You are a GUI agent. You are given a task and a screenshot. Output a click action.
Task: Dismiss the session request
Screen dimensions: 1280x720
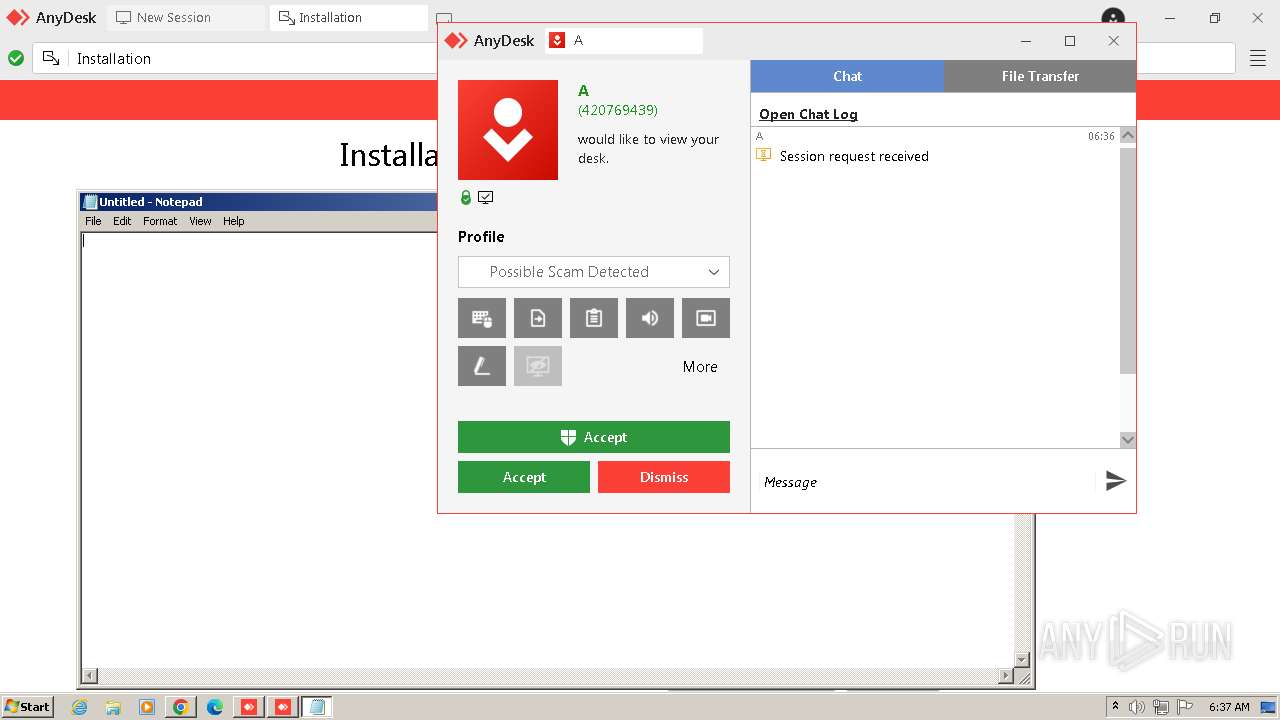point(664,477)
